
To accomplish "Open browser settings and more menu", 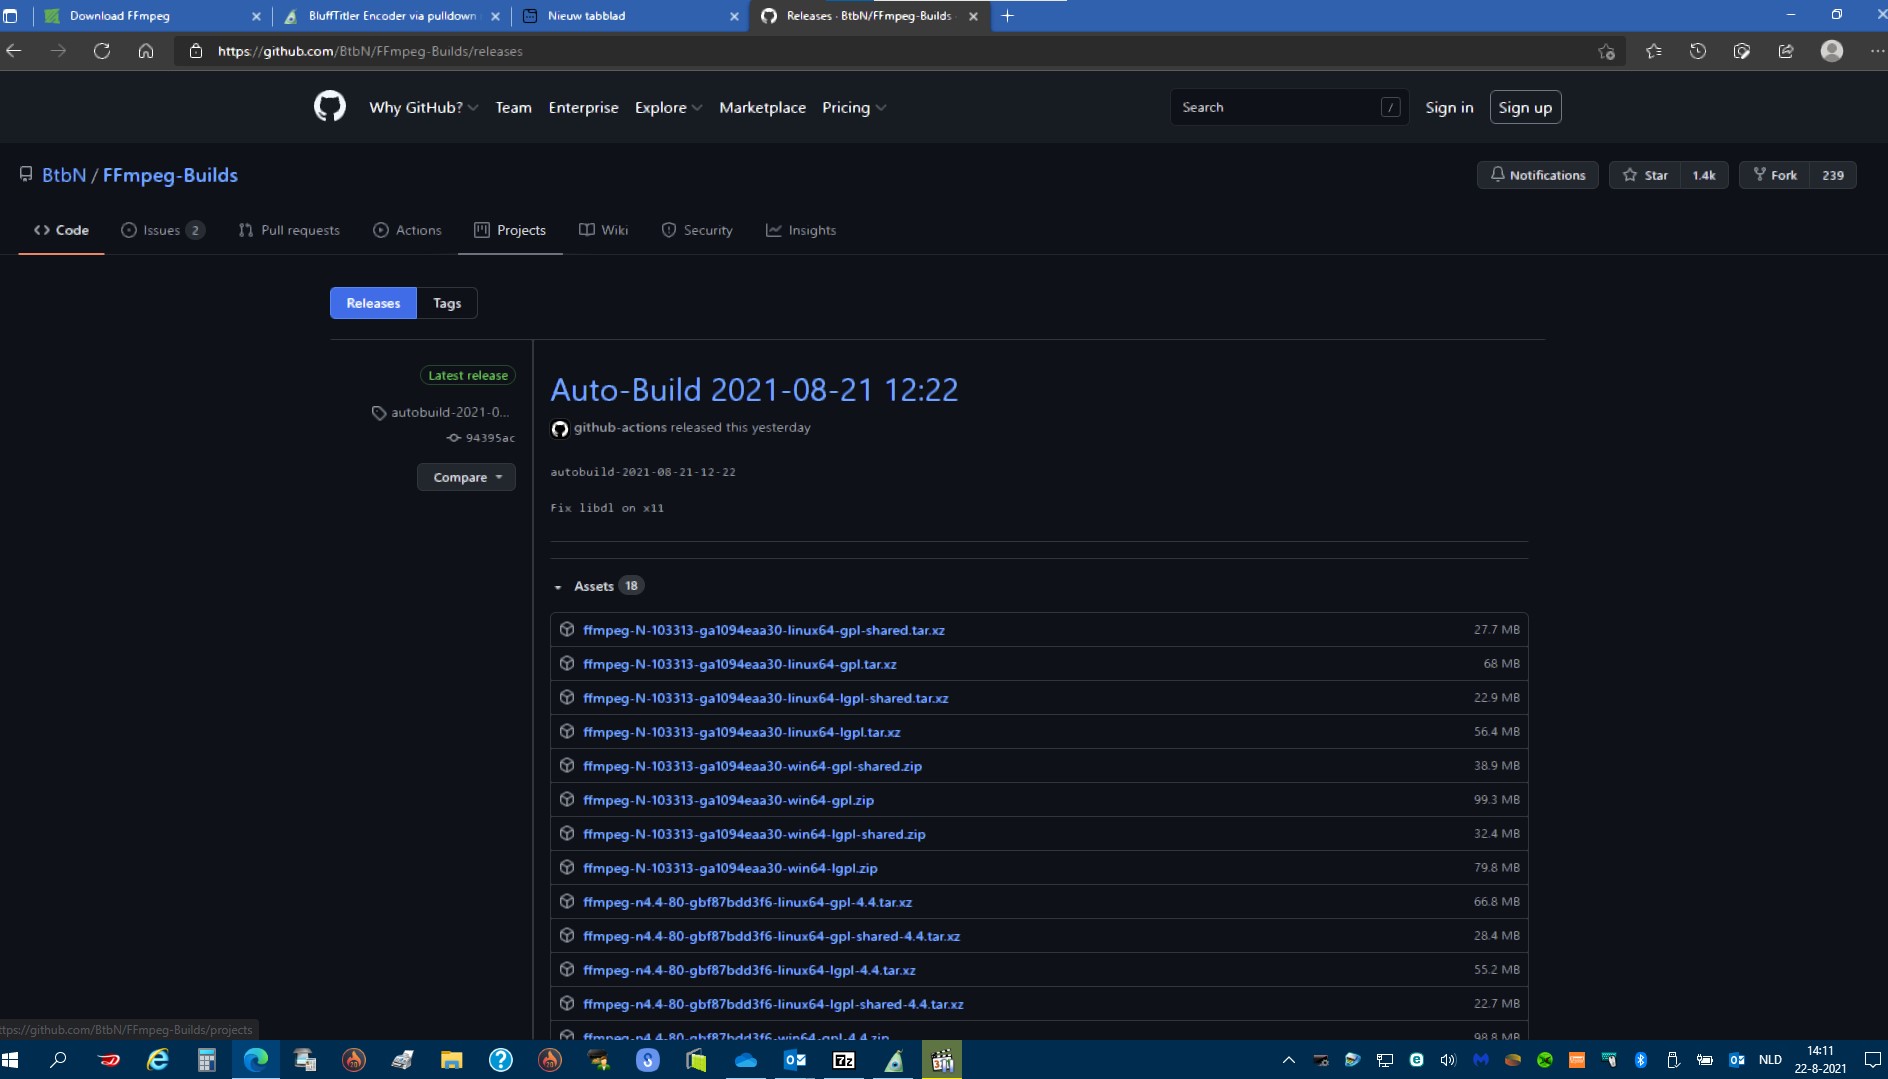I will (1876, 51).
